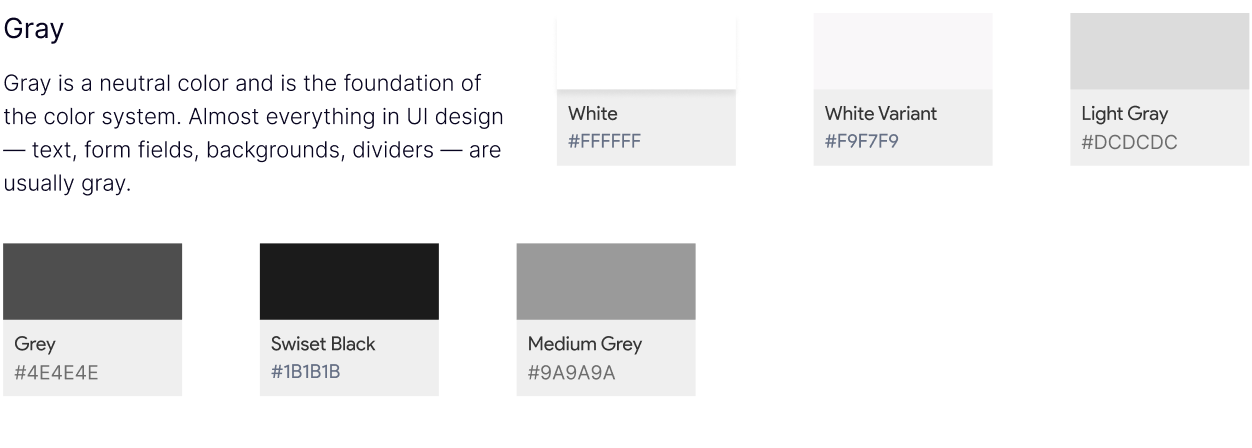Screen dimensions: 1252x448
Task: Click the #FFFFFF hex code
Action: [x=604, y=141]
